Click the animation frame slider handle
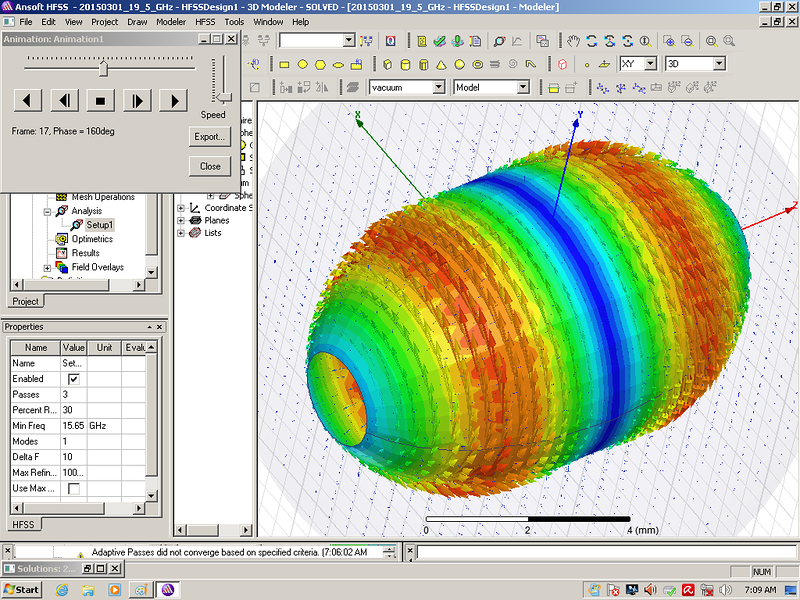800x600 pixels. (x=103, y=68)
